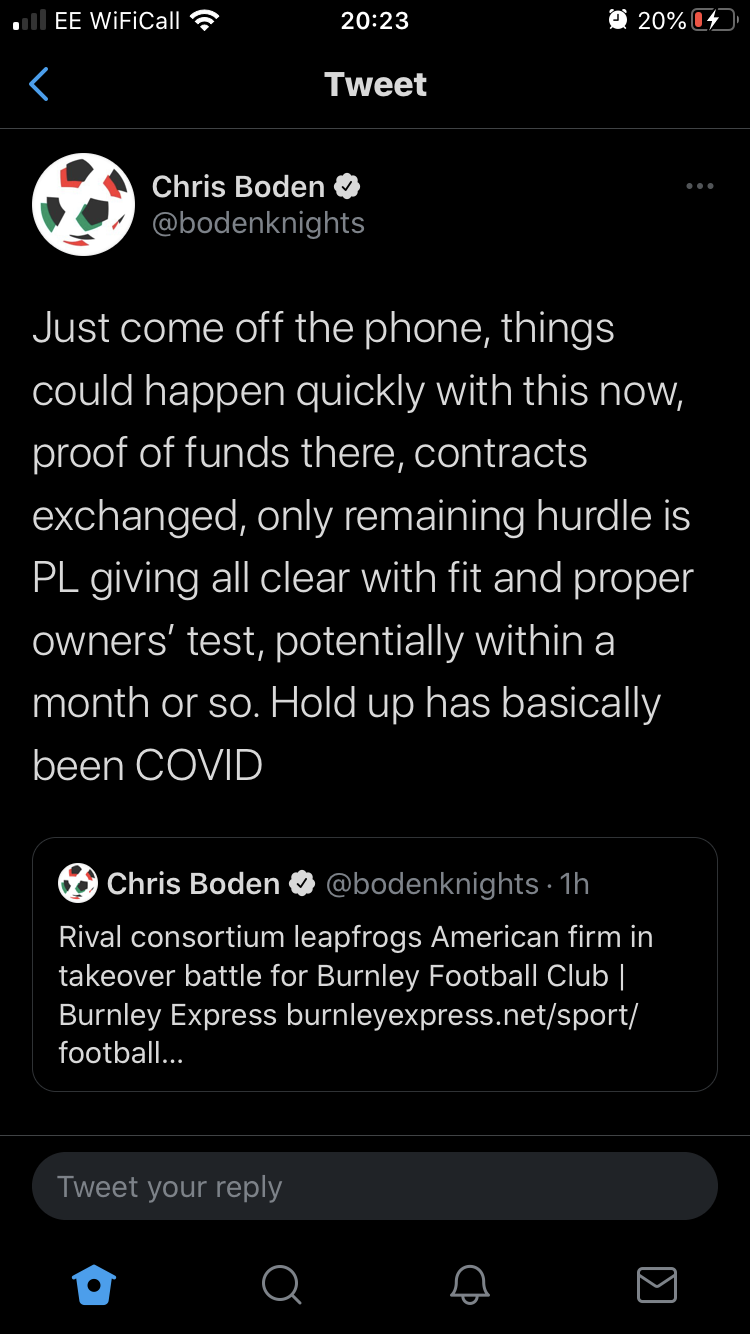Tap the verified badge beside Chris Boden
The width and height of the screenshot is (750, 1334).
click(x=347, y=186)
